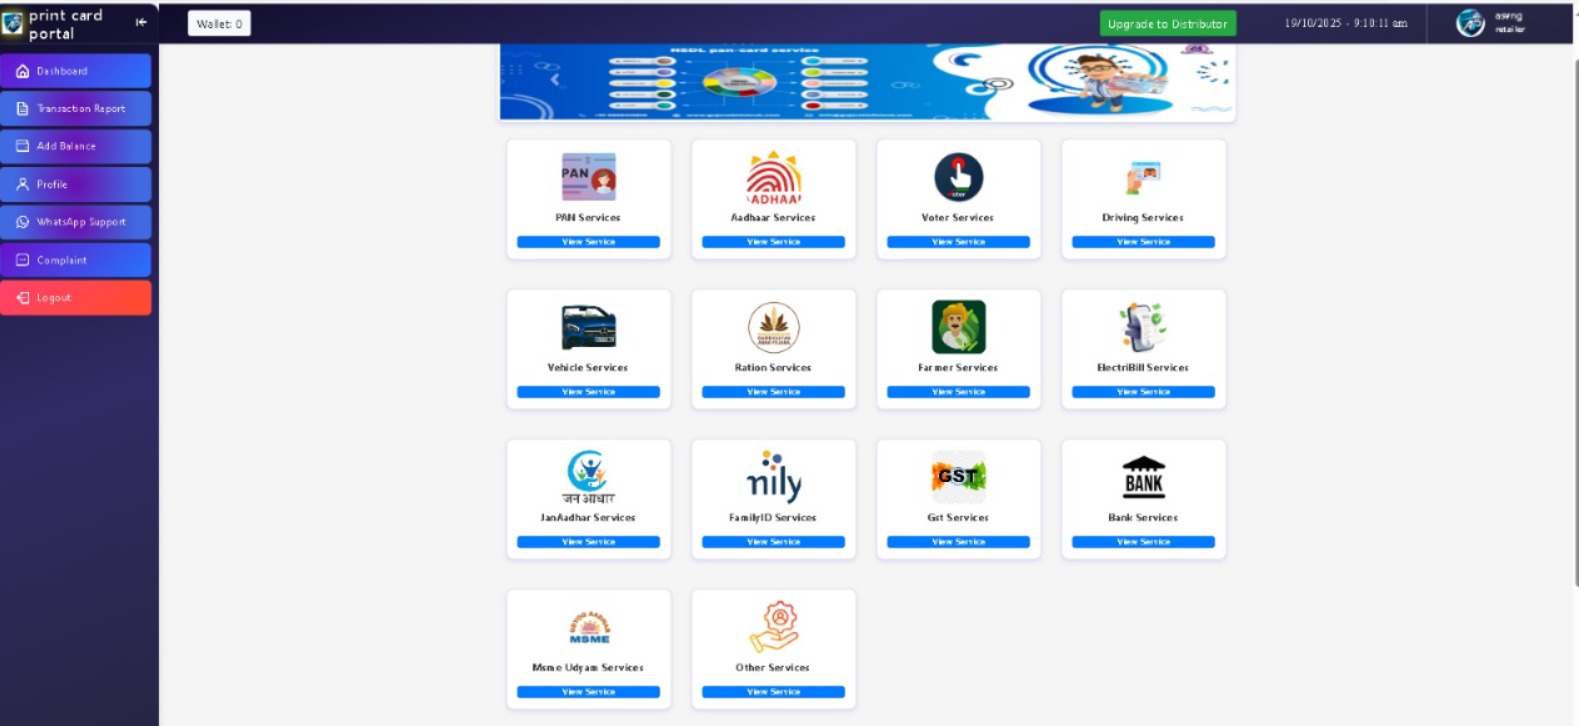Select Add Balance in sidebar

point(76,146)
